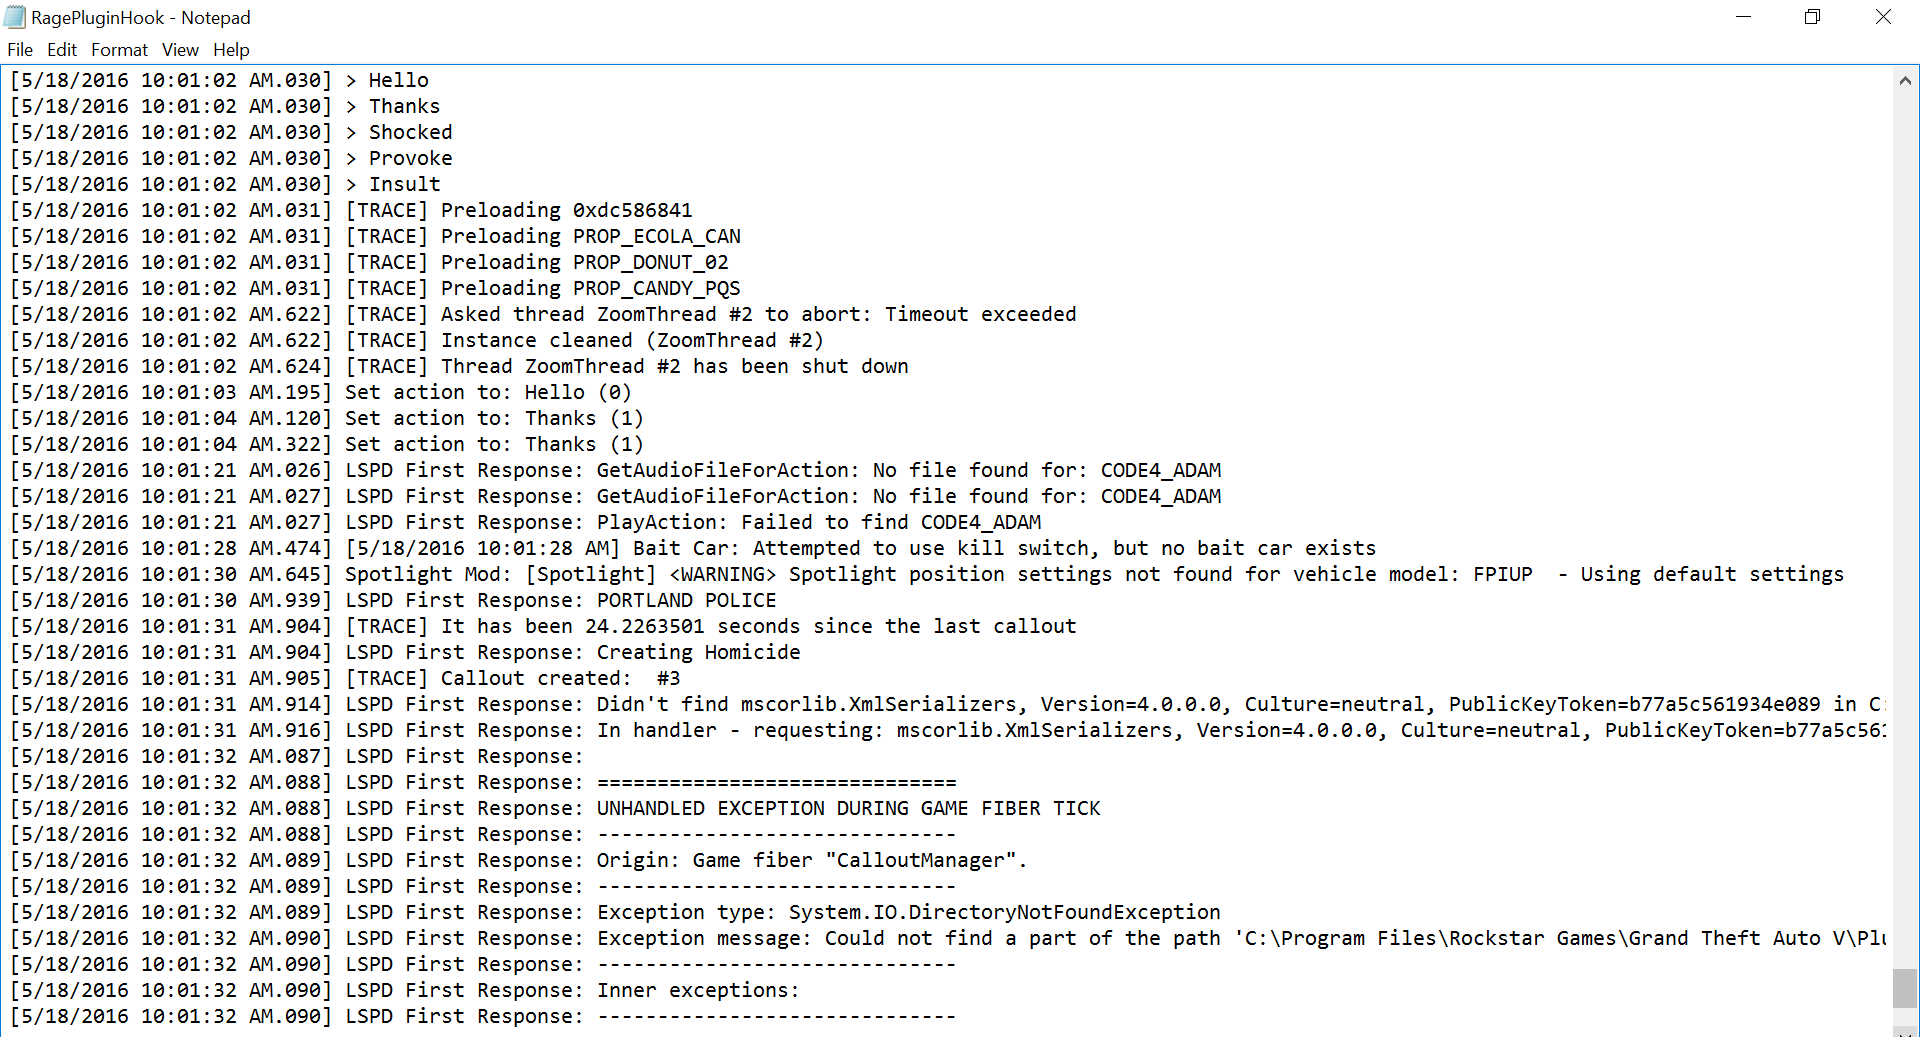
Task: Click the Notepad icon in the title bar
Action: 15,17
